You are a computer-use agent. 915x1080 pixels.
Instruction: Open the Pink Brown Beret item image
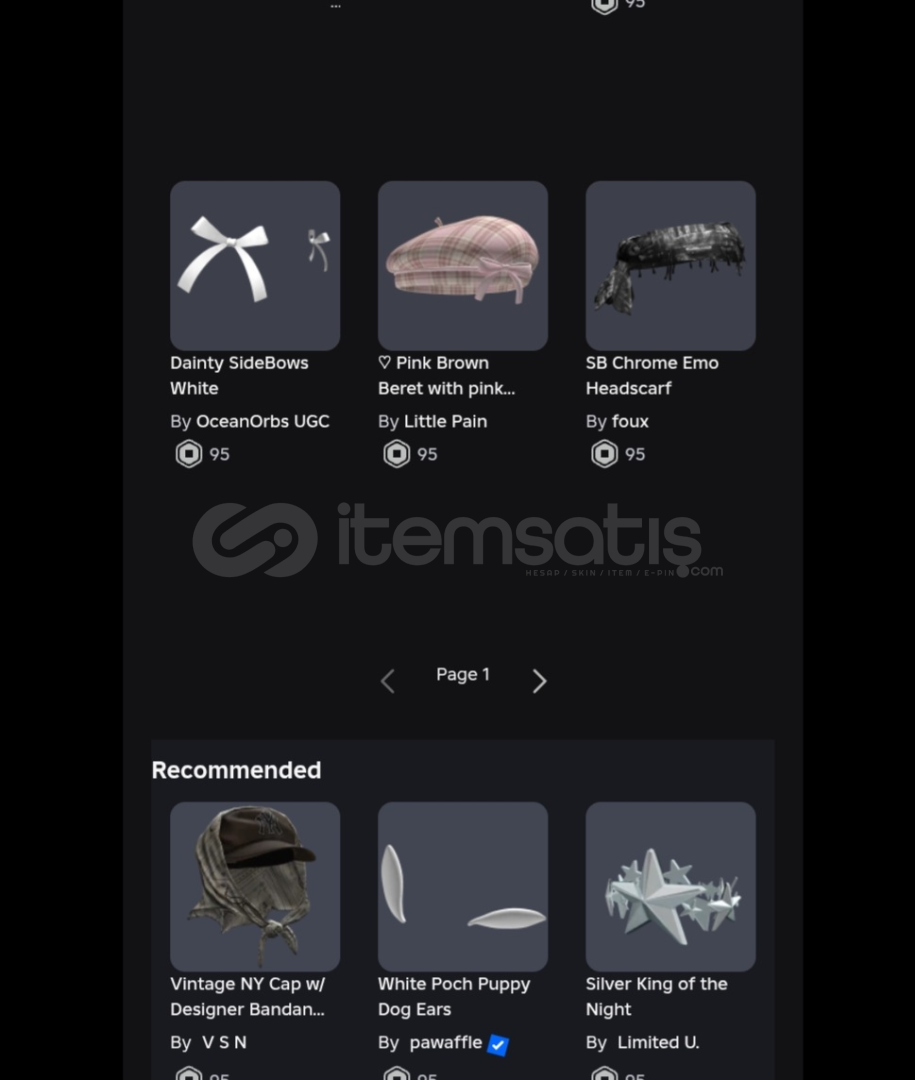coord(463,266)
